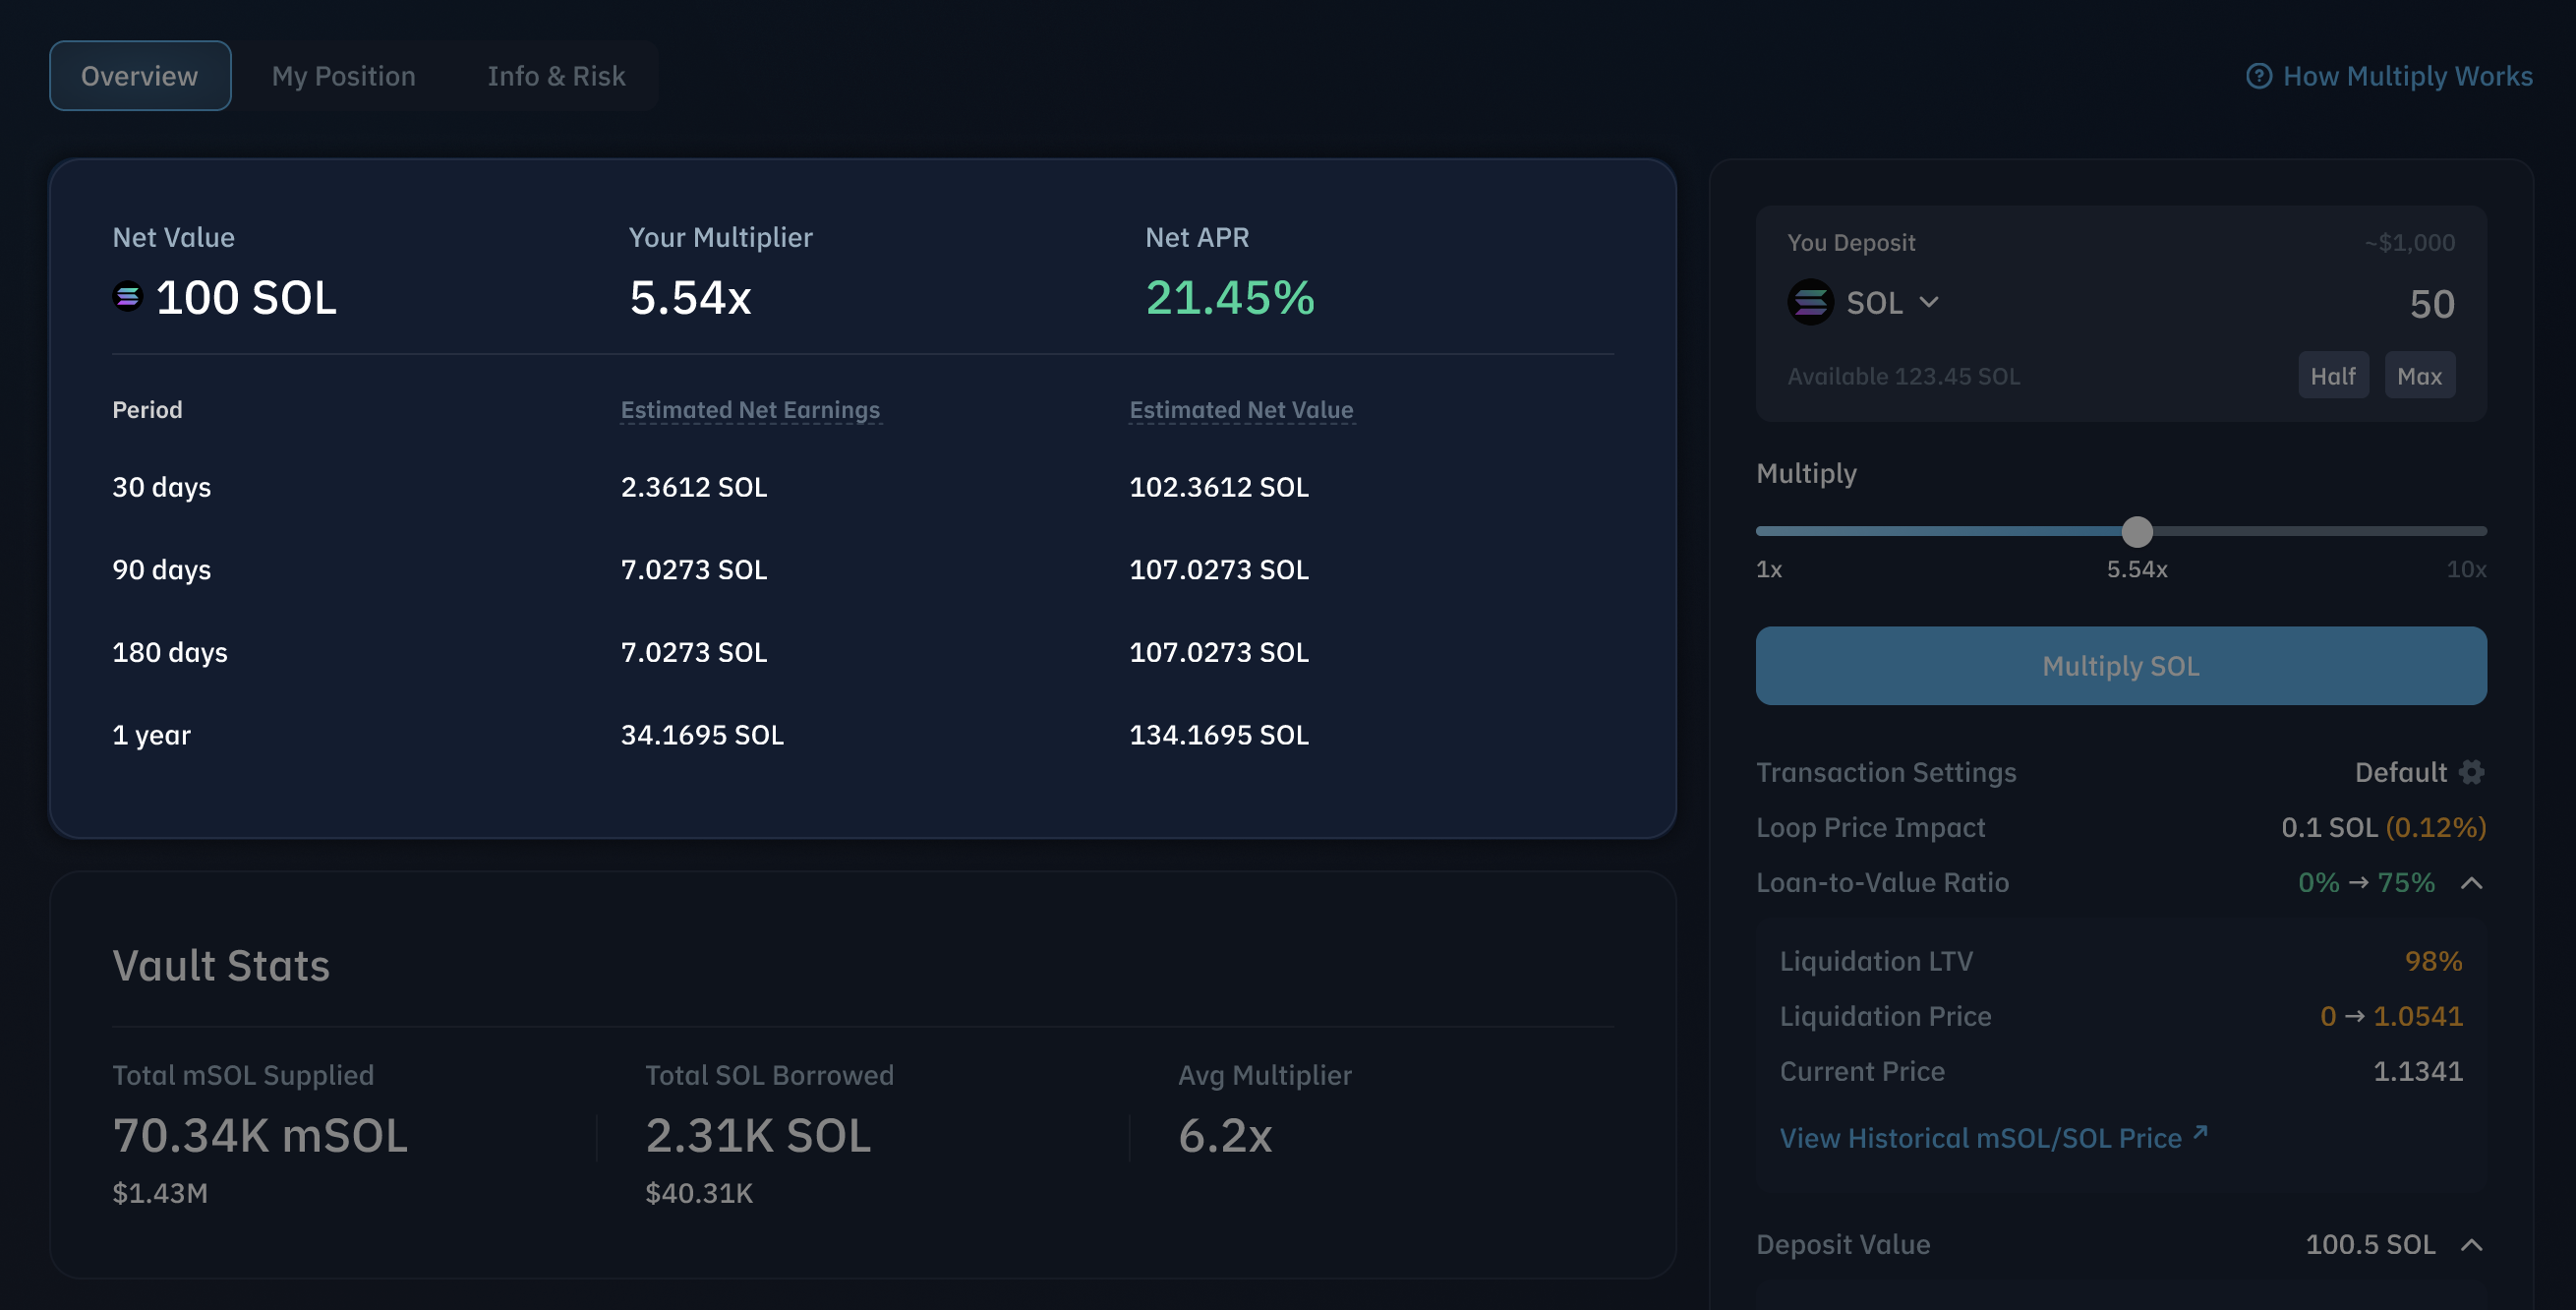Click the SOL token icon in deposit
Screen dimensions: 2576x1310
[1809, 302]
